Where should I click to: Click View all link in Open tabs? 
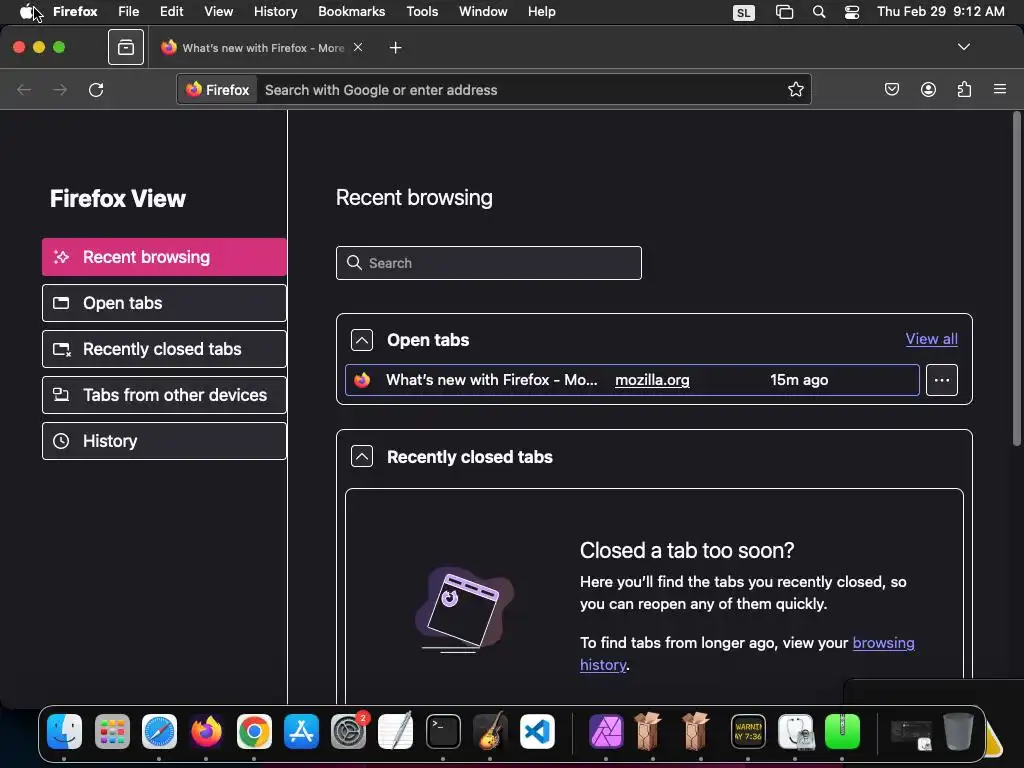pos(931,339)
